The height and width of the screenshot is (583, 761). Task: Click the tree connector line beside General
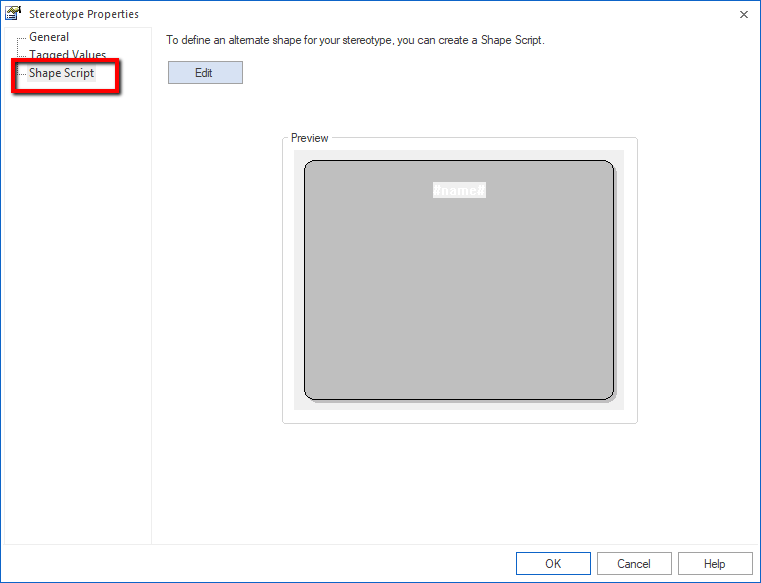(22, 38)
